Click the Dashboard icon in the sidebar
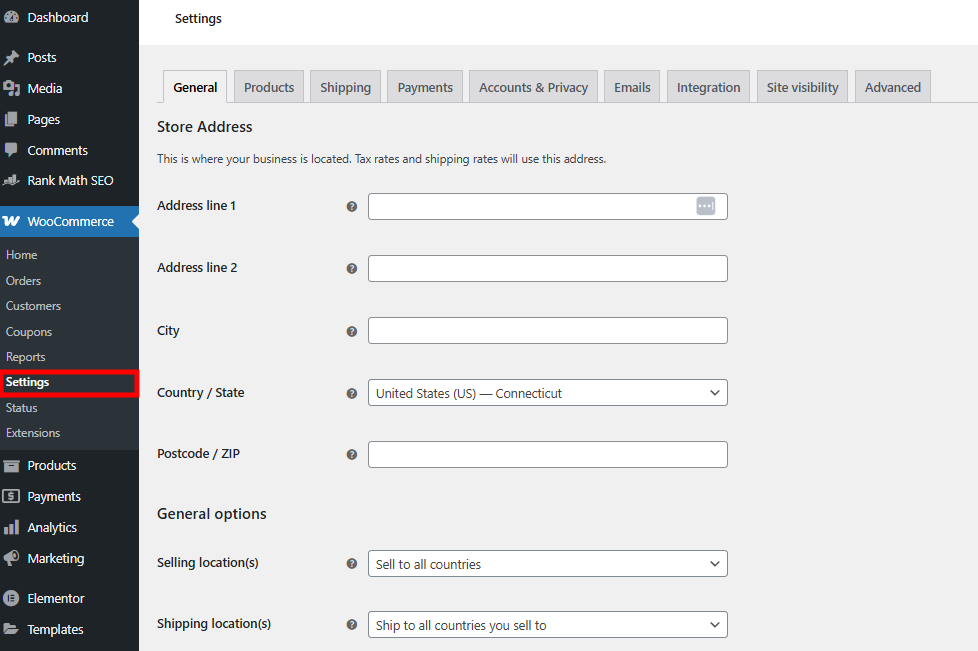The image size is (978, 651). click(x=14, y=17)
